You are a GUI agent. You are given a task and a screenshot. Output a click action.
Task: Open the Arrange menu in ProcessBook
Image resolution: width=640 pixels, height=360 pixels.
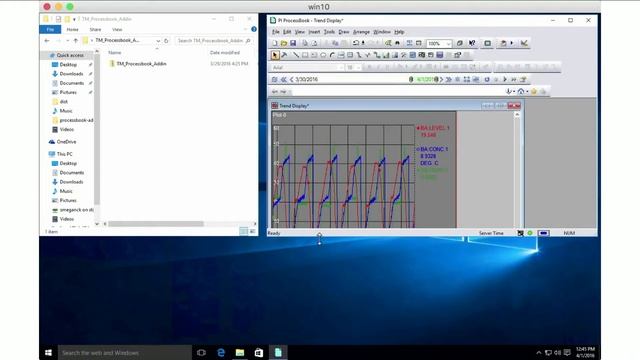[x=361, y=32]
